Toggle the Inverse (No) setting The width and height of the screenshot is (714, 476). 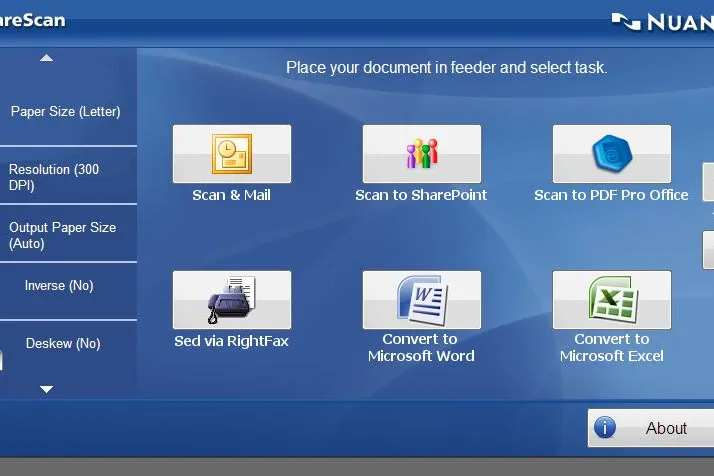click(x=68, y=291)
